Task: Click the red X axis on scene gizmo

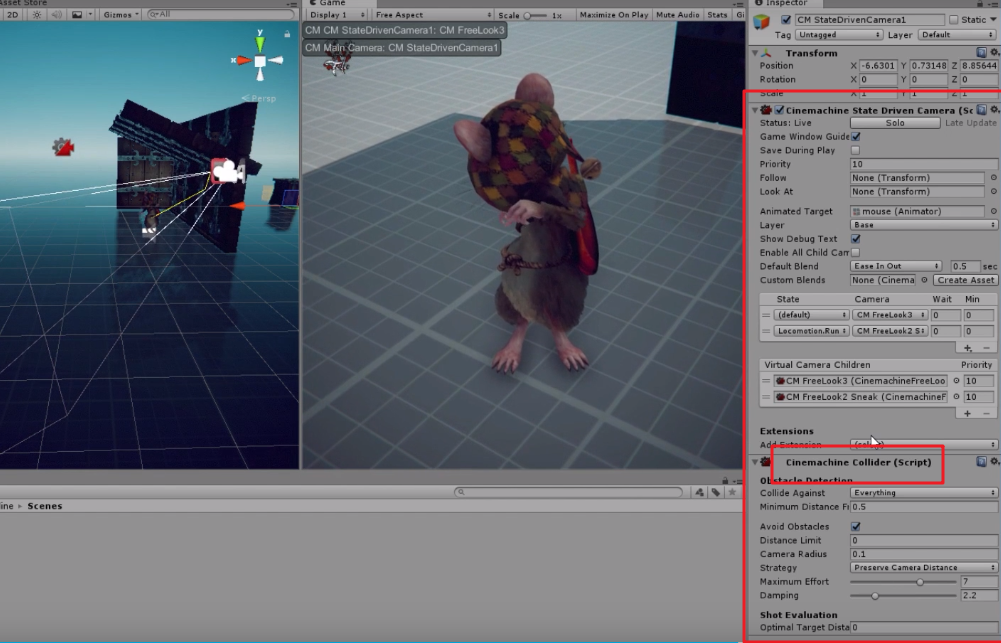Action: point(243,61)
